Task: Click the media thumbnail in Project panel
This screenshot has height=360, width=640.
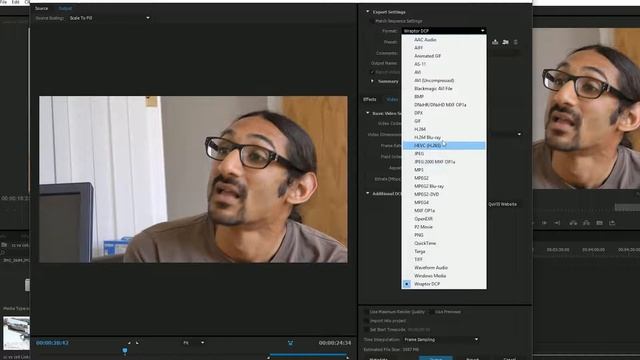Action: point(16,333)
